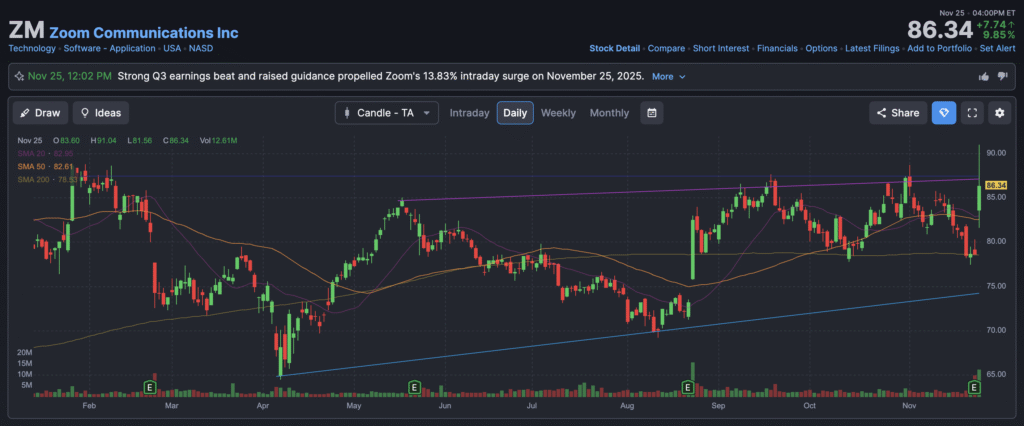Image resolution: width=1024 pixels, height=426 pixels.
Task: Click the thumbs up icon on news
Action: pyautogui.click(x=983, y=76)
